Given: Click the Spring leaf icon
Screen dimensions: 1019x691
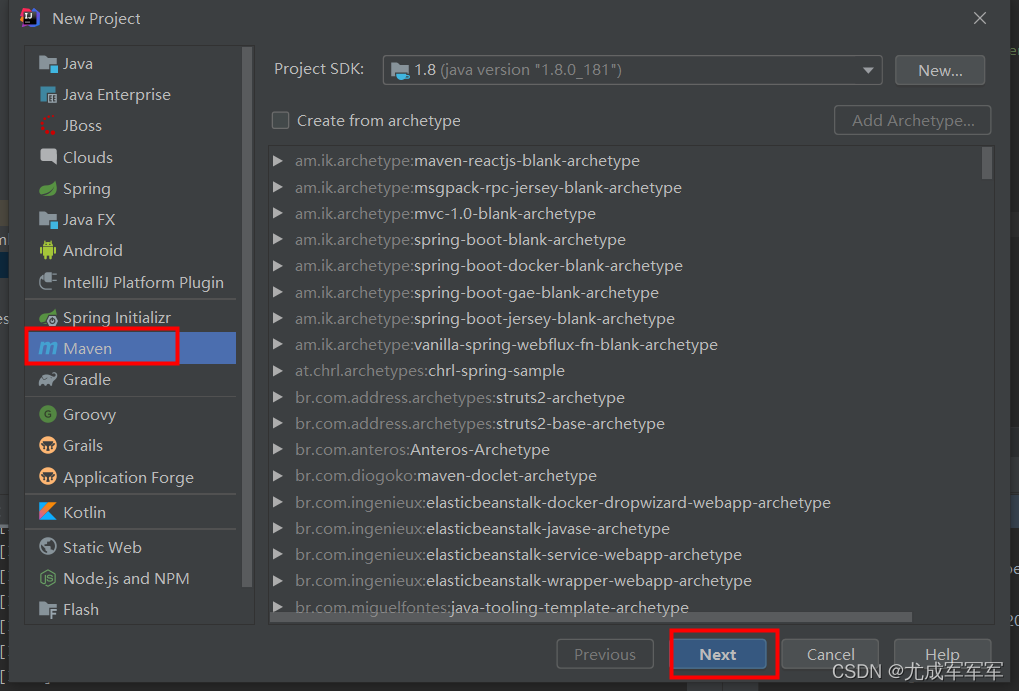Looking at the screenshot, I should (x=48, y=189).
